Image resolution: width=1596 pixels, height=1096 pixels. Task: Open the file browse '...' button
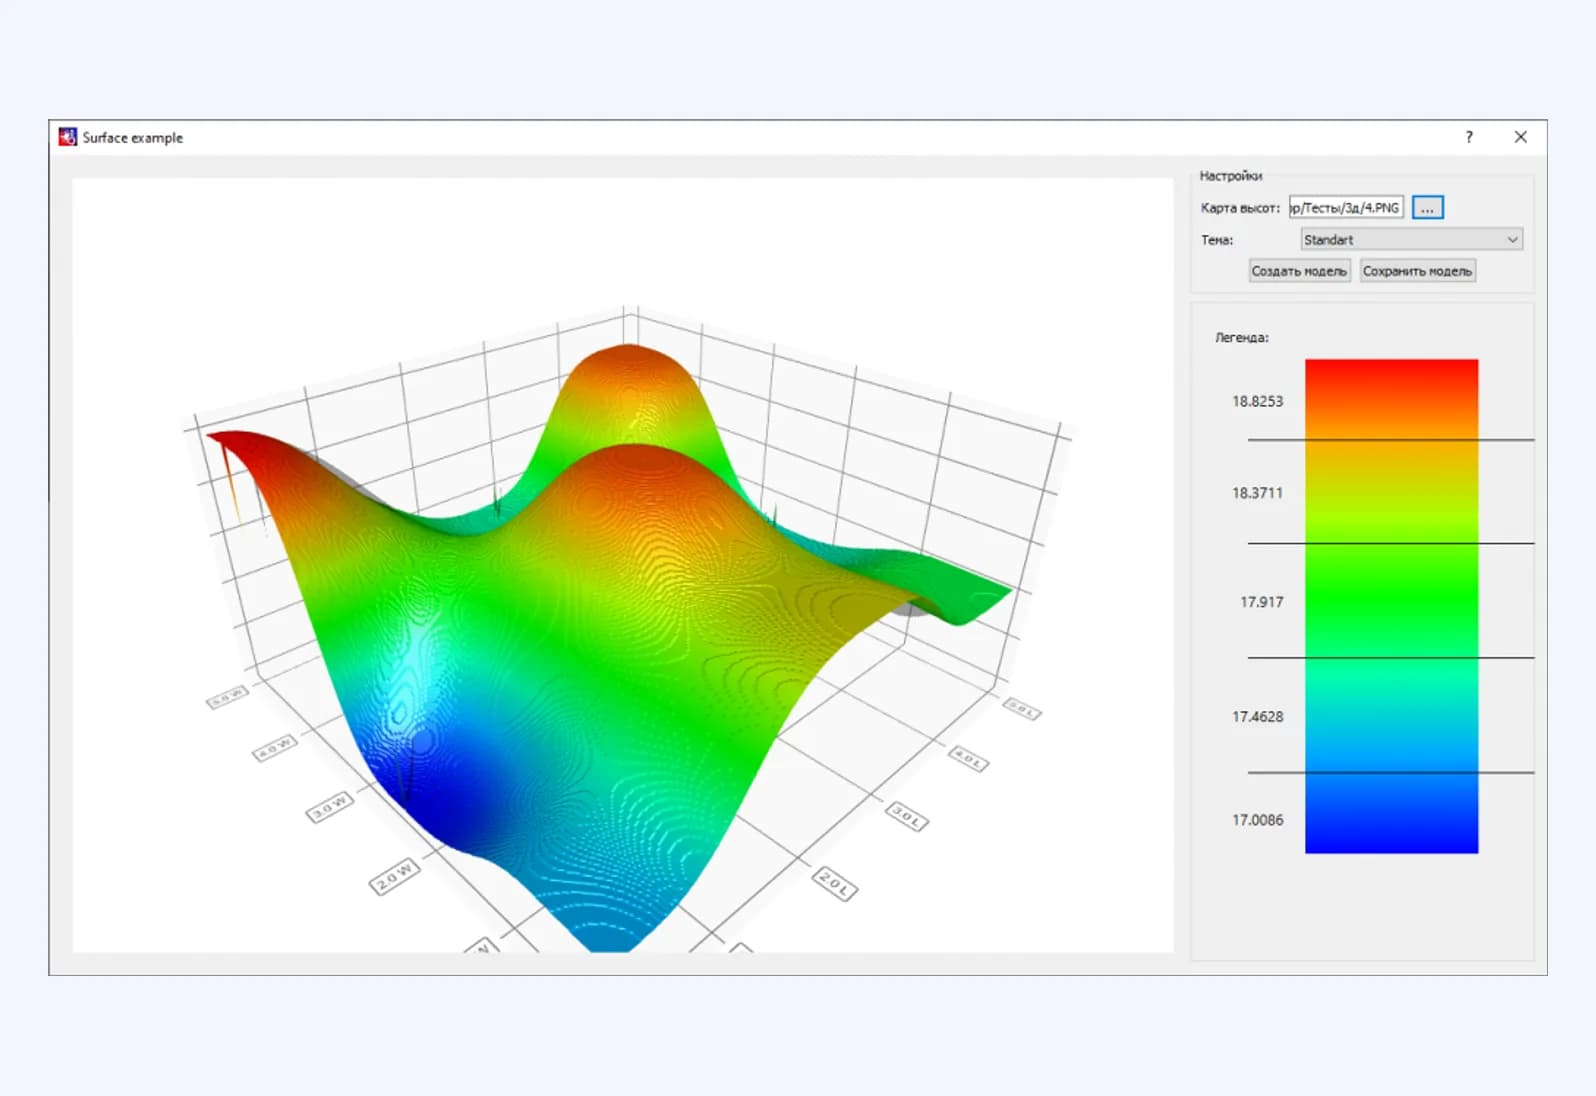click(x=1427, y=208)
